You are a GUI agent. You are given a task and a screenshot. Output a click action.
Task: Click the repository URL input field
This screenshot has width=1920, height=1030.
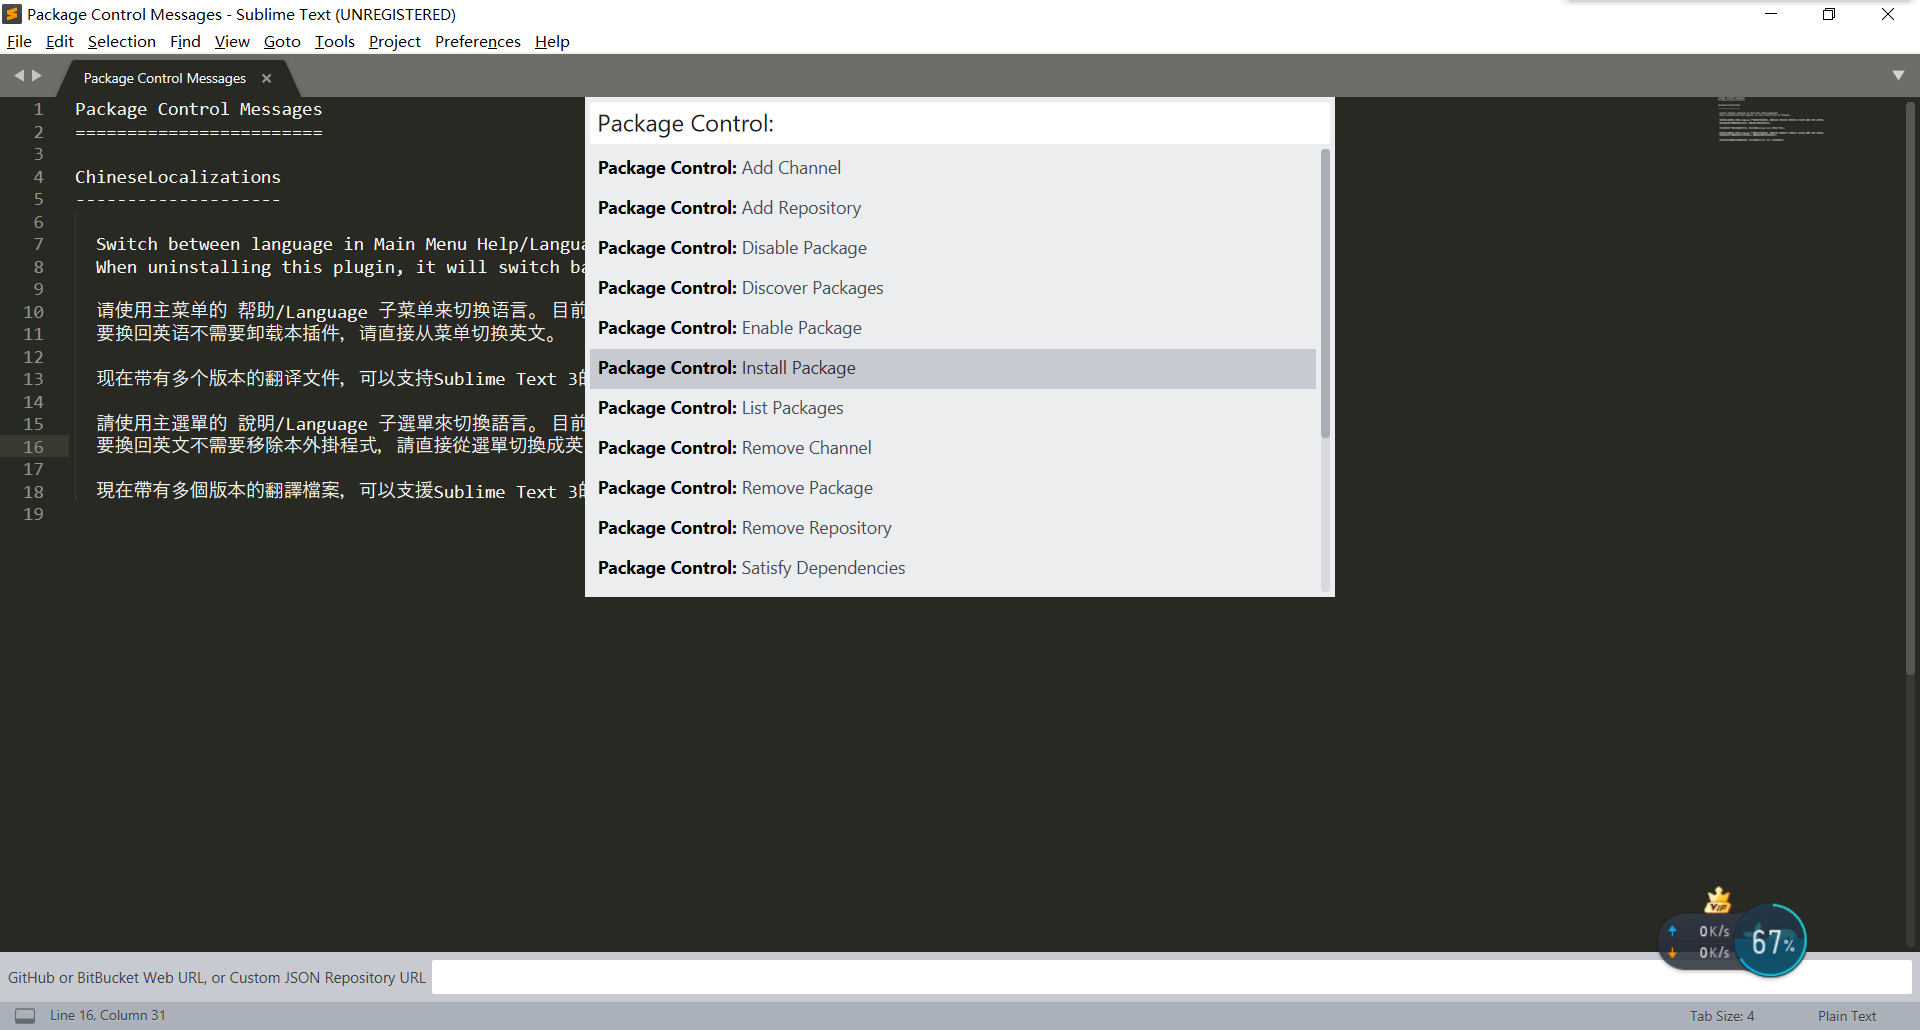point(1171,977)
